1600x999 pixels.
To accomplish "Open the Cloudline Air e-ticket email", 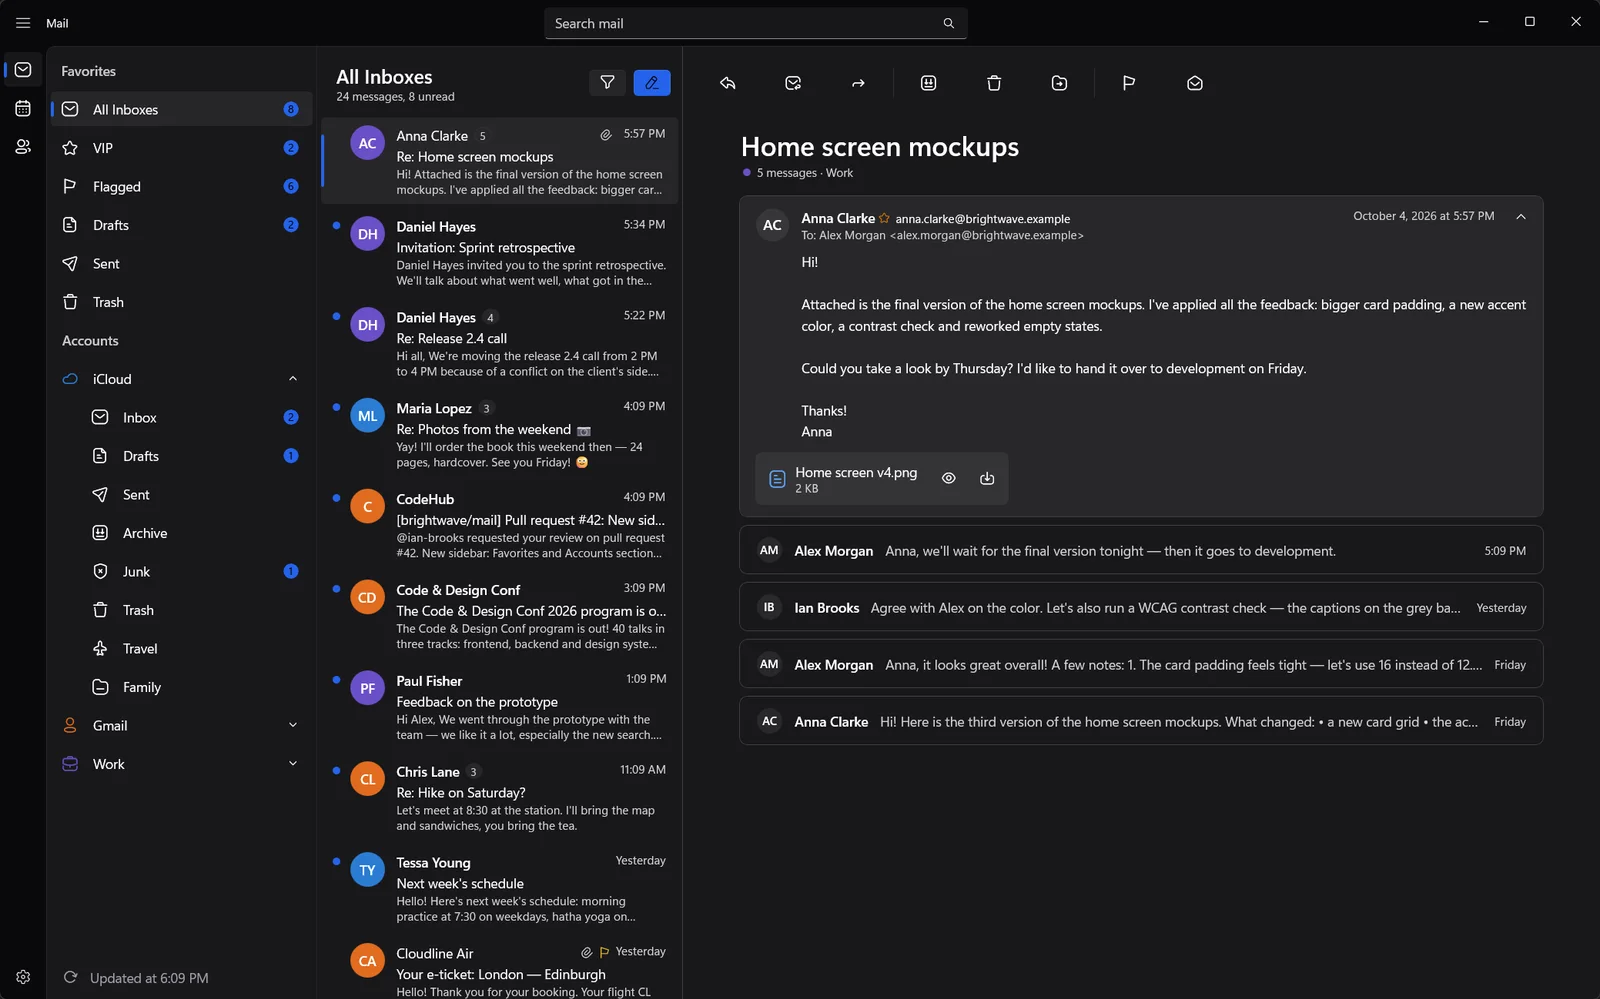I will (x=500, y=969).
